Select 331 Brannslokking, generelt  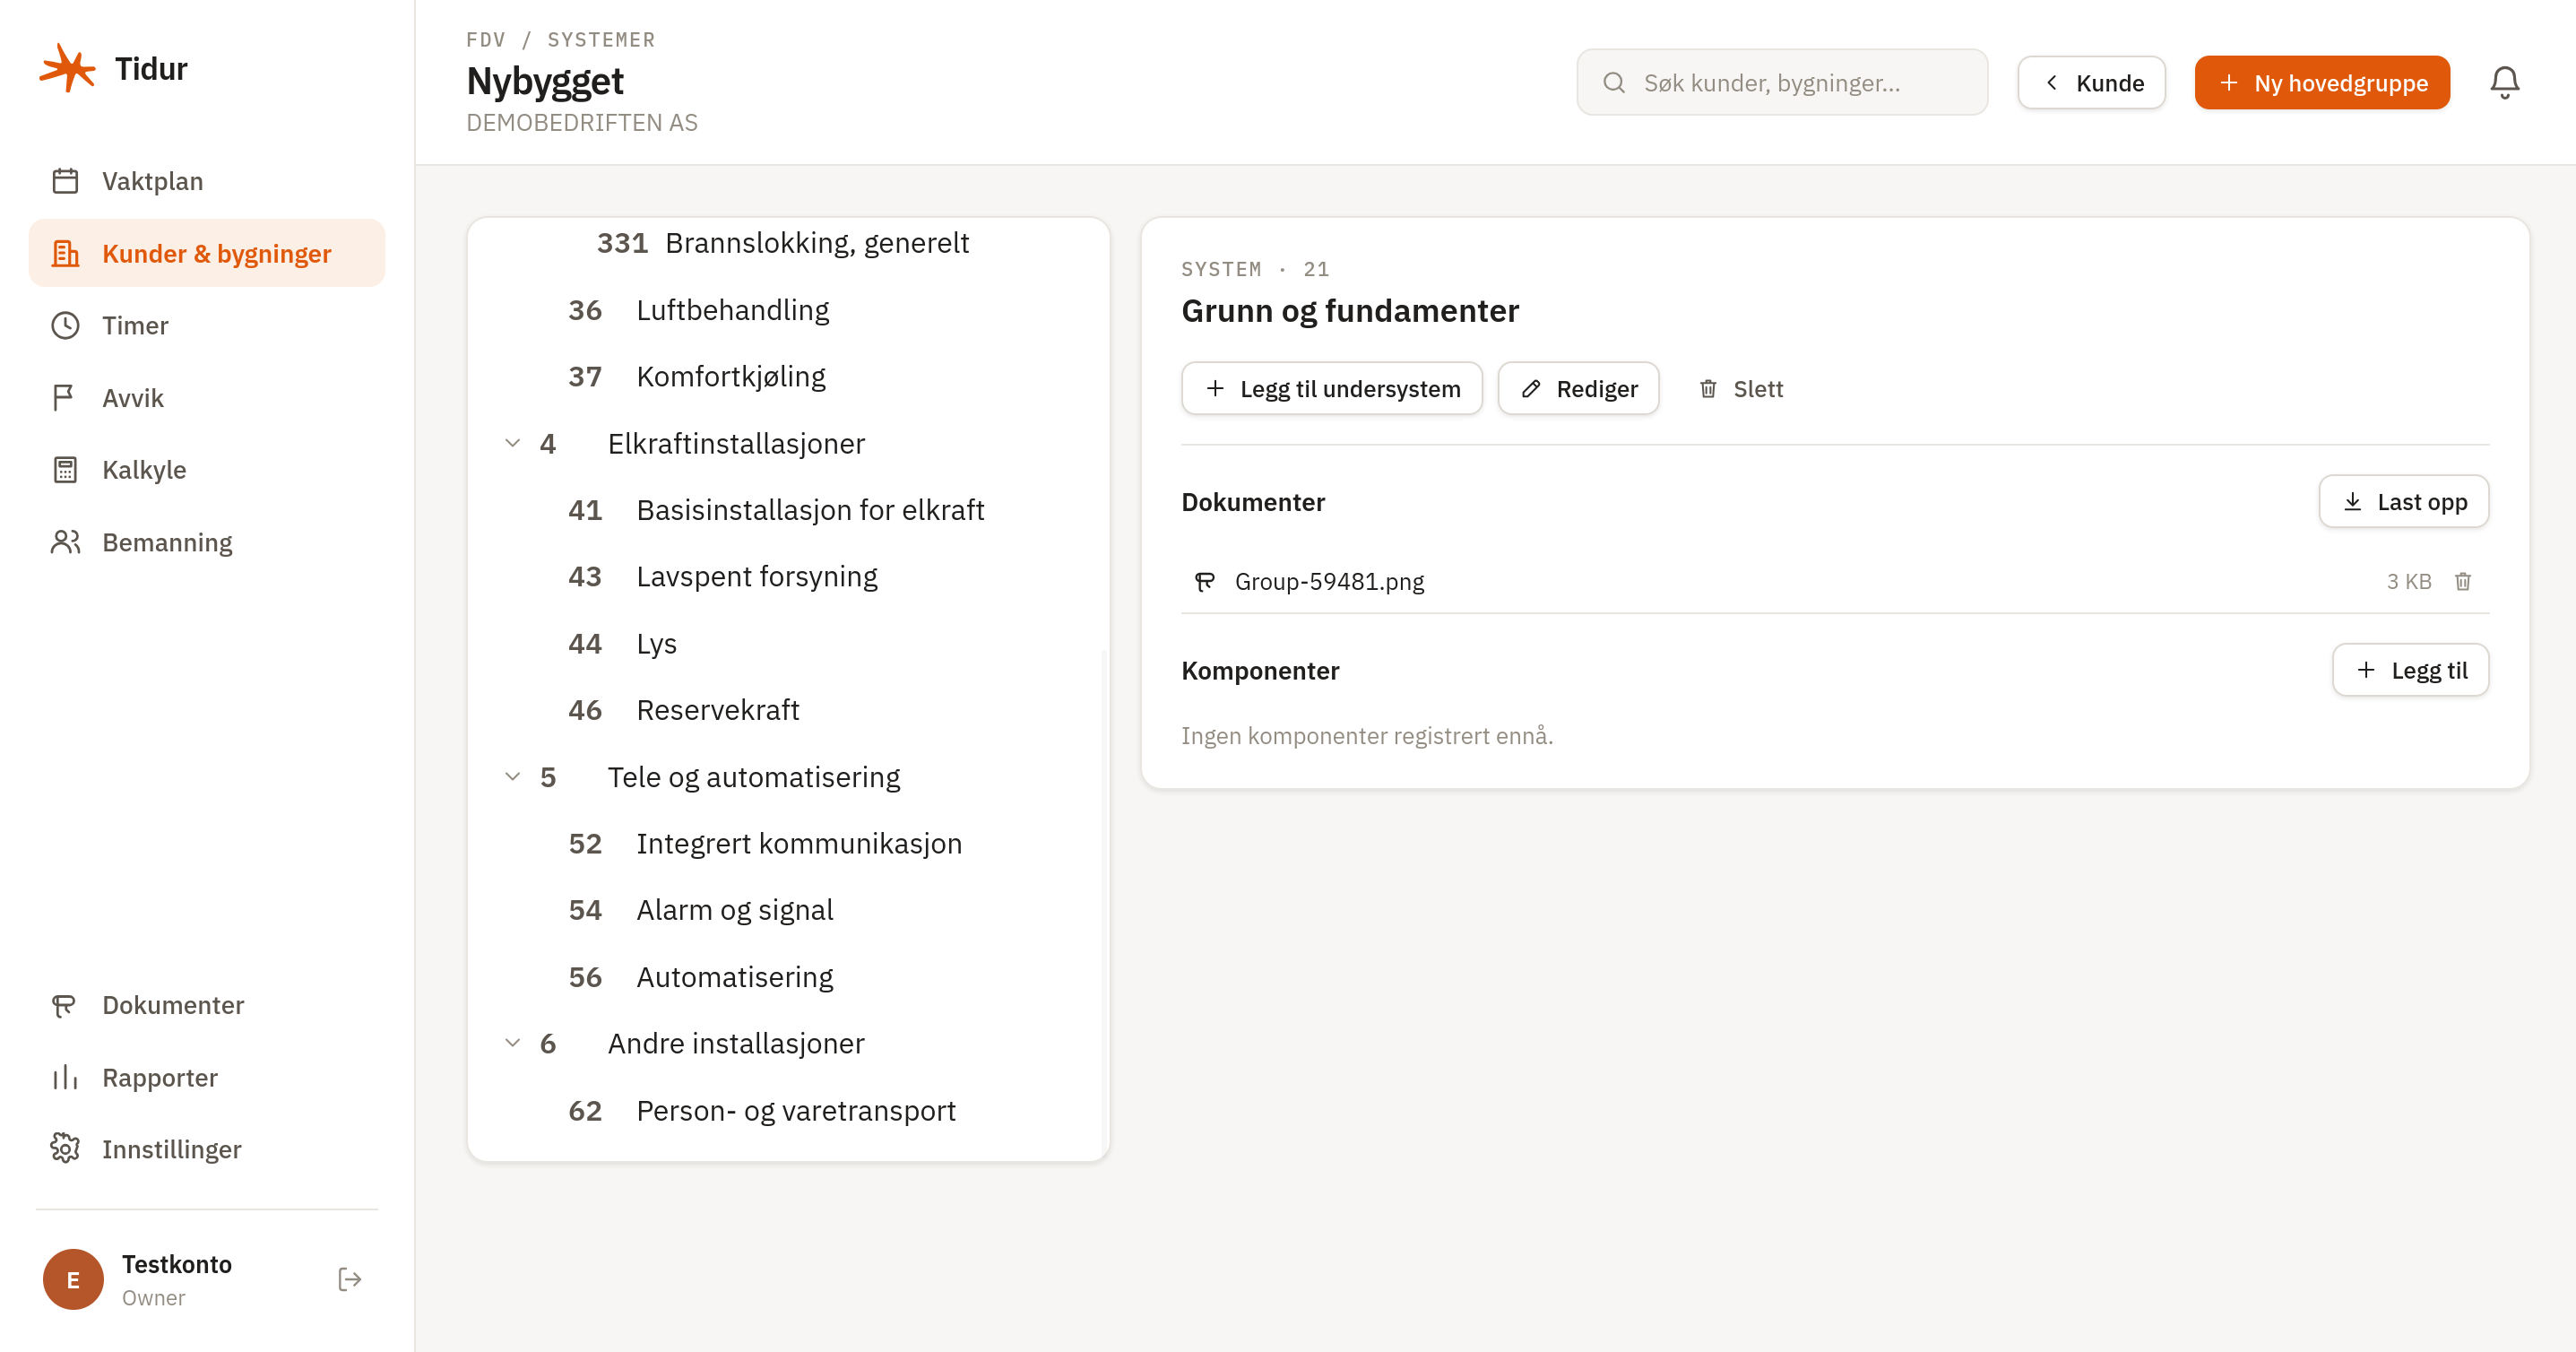tap(788, 243)
